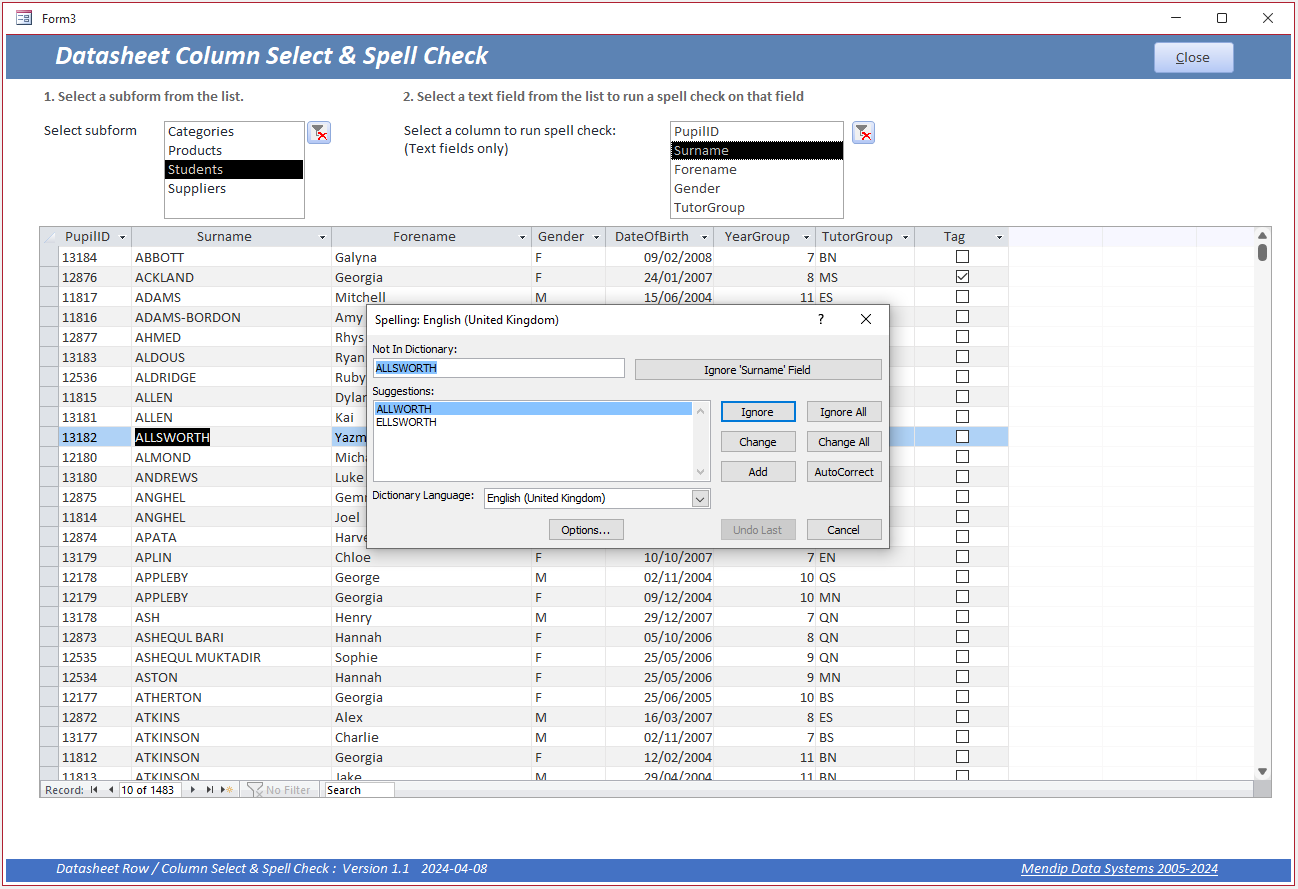Click Form3 window icon in title bar
The width and height of the screenshot is (1298, 889).
pyautogui.click(x=24, y=18)
